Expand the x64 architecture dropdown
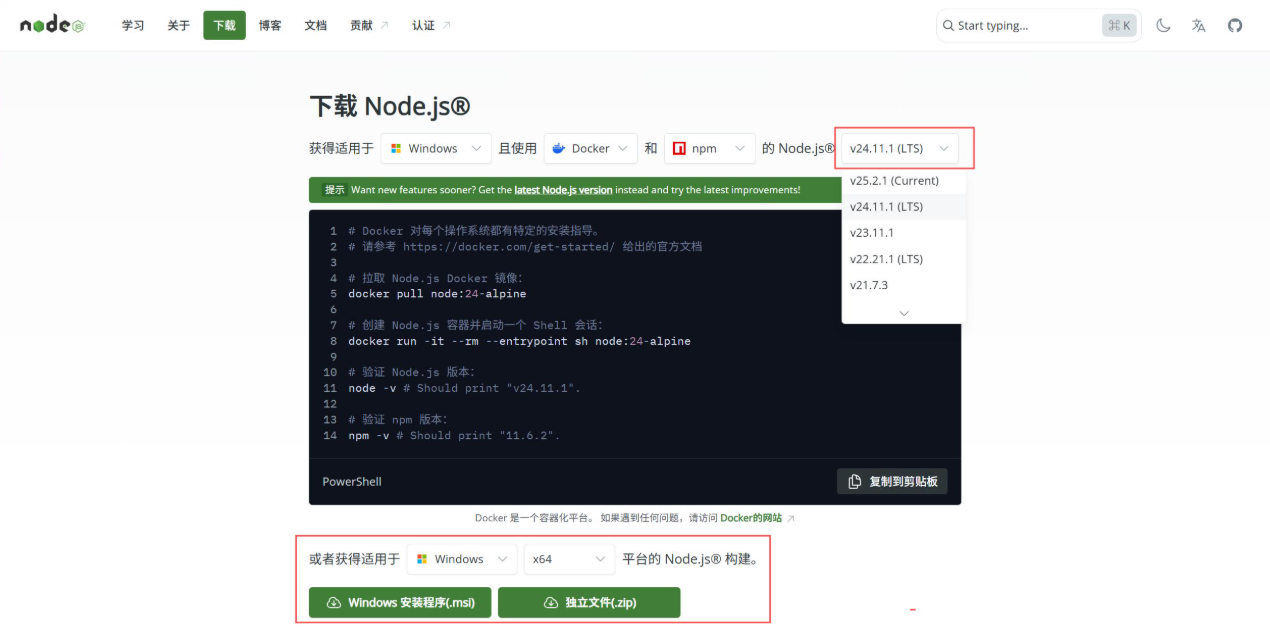This screenshot has width=1270, height=638. (569, 559)
